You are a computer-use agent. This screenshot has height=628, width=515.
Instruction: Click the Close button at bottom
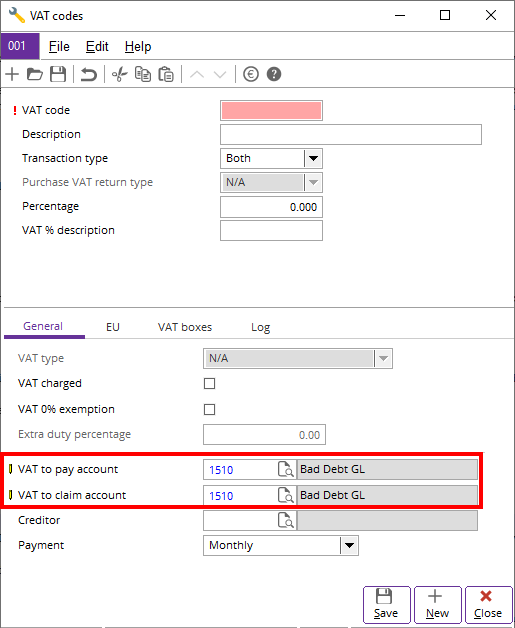point(488,605)
